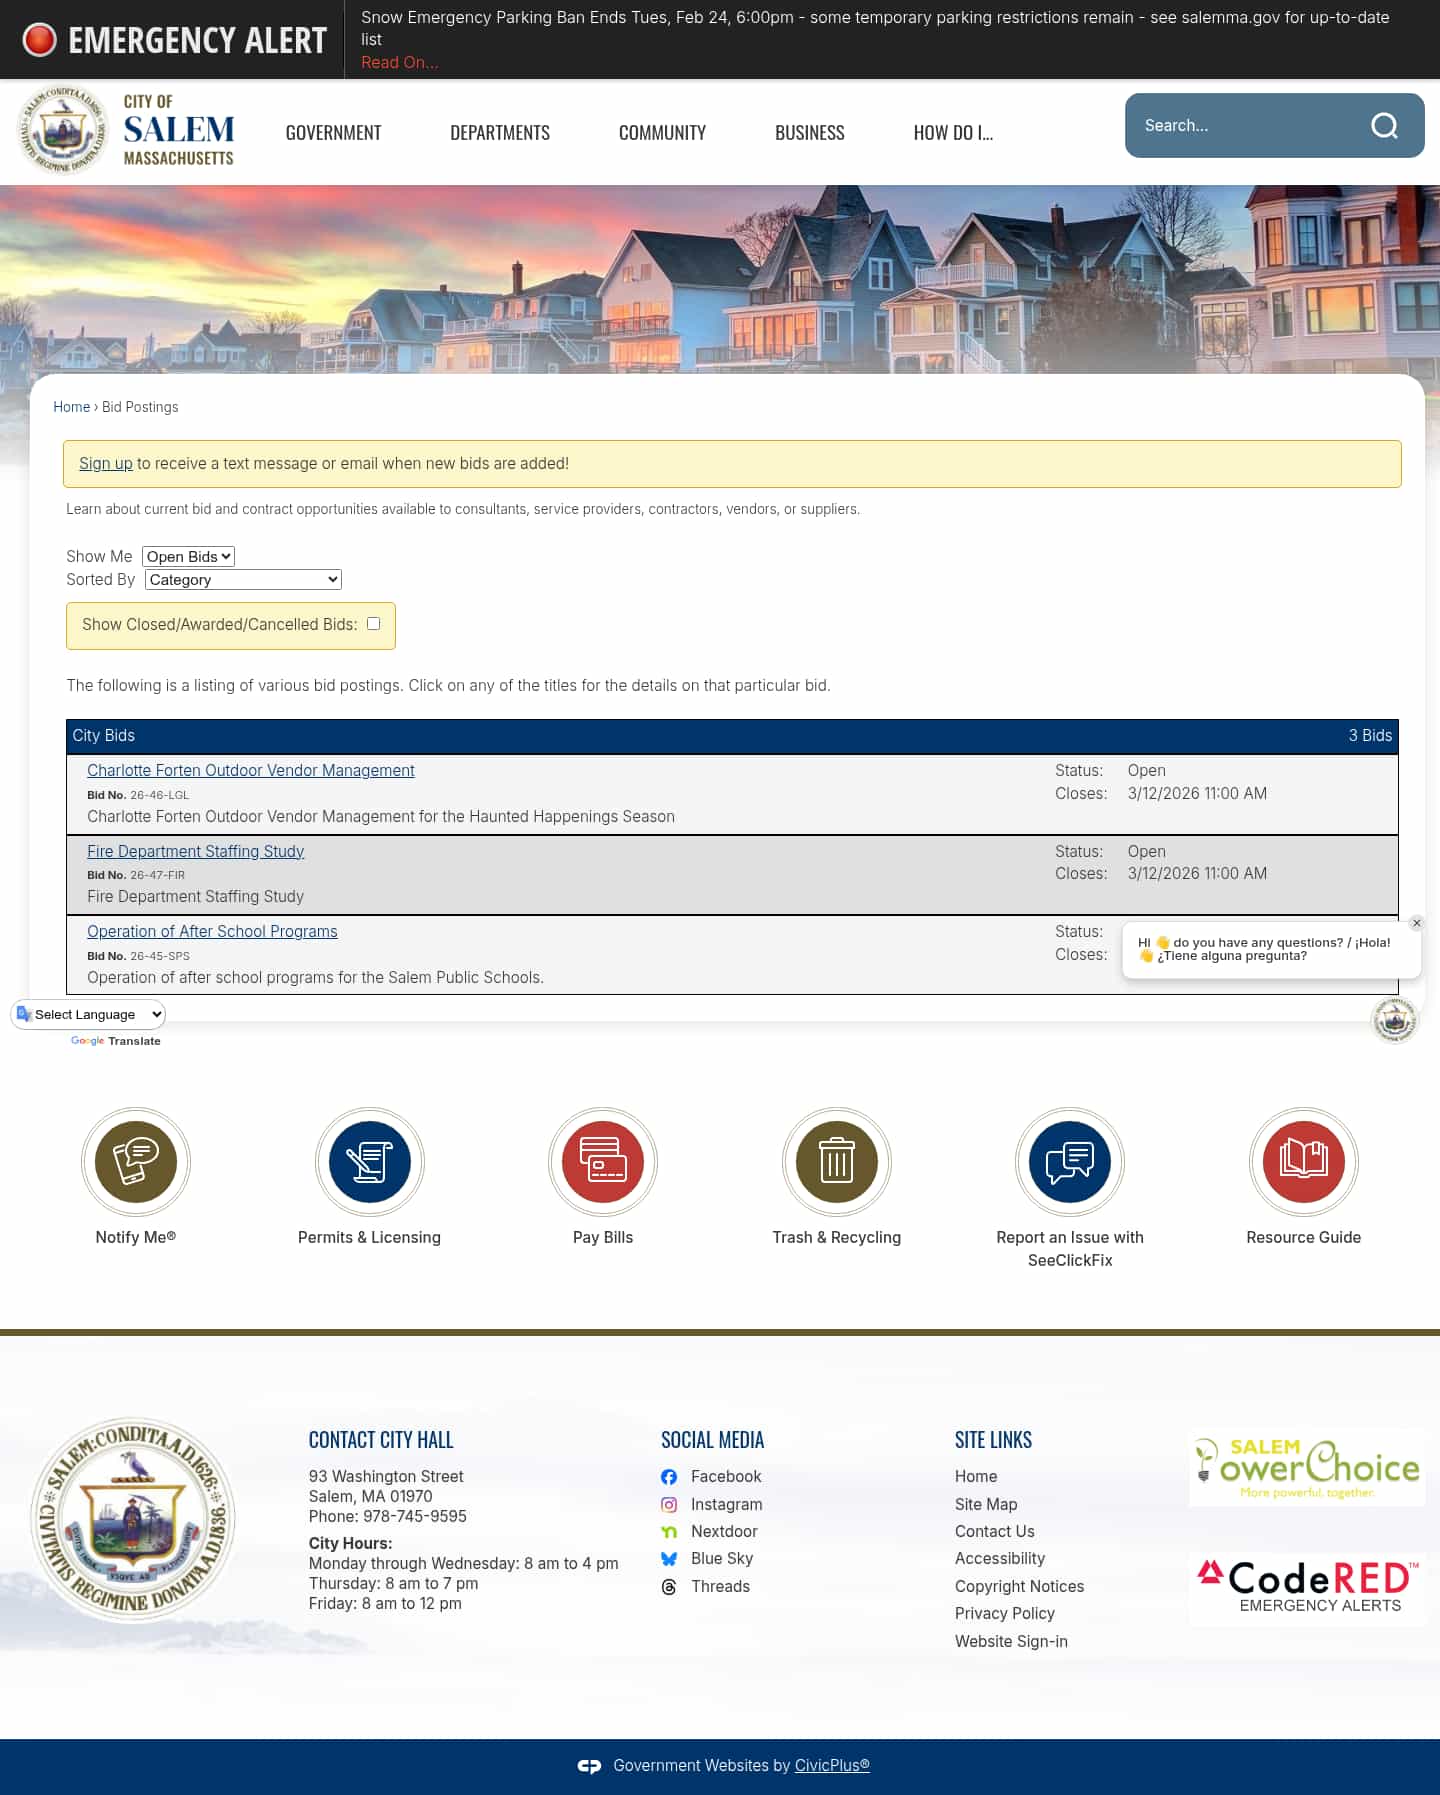Screen dimensions: 1440x1795
Task: Click the CivicPlus logo icon in footer bar
Action: [x=589, y=1766]
